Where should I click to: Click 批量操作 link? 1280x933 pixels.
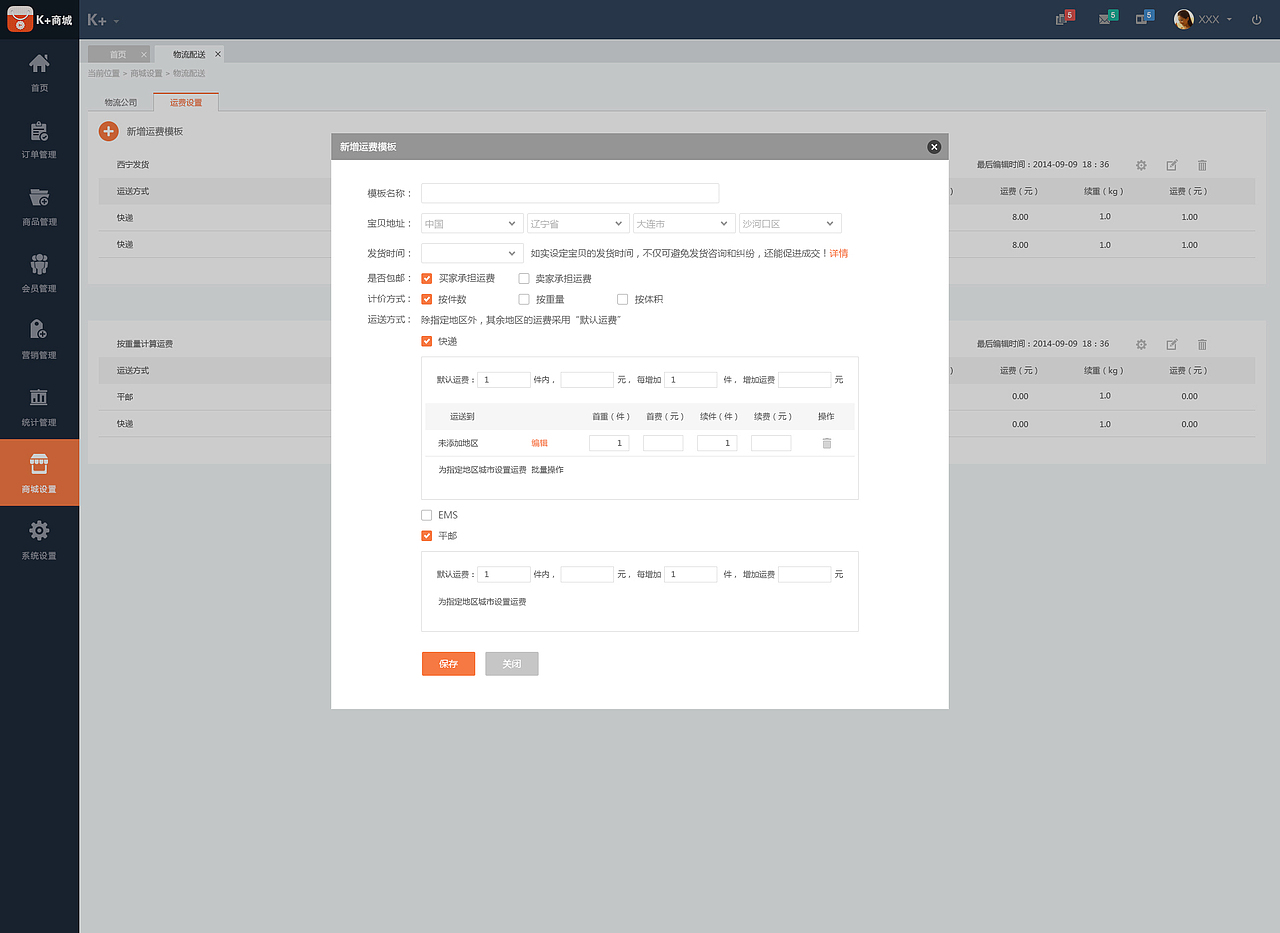(x=547, y=470)
